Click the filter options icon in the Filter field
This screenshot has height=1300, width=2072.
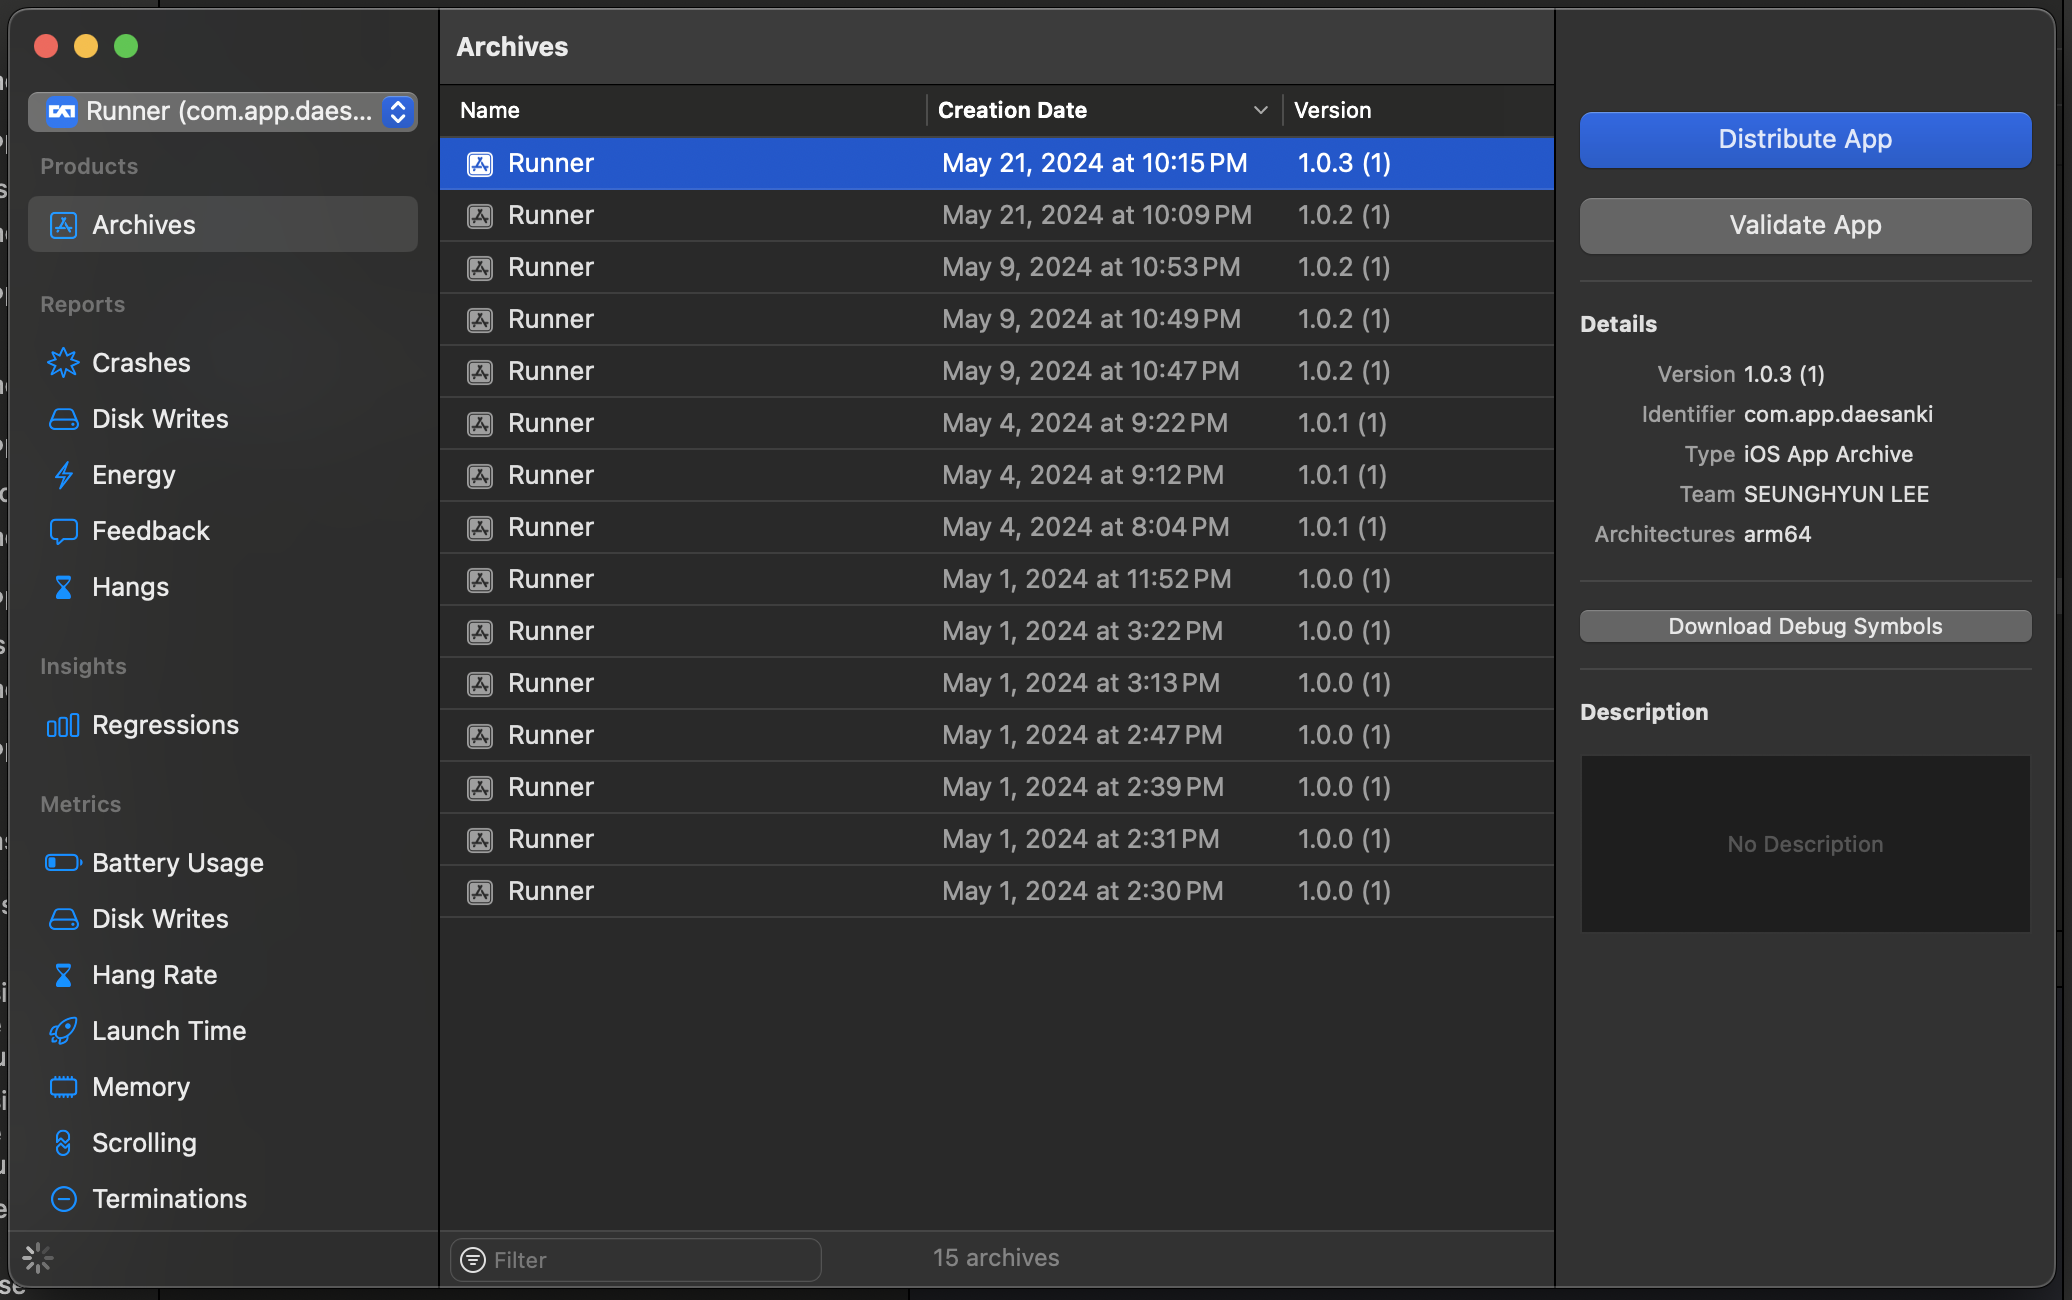473,1260
